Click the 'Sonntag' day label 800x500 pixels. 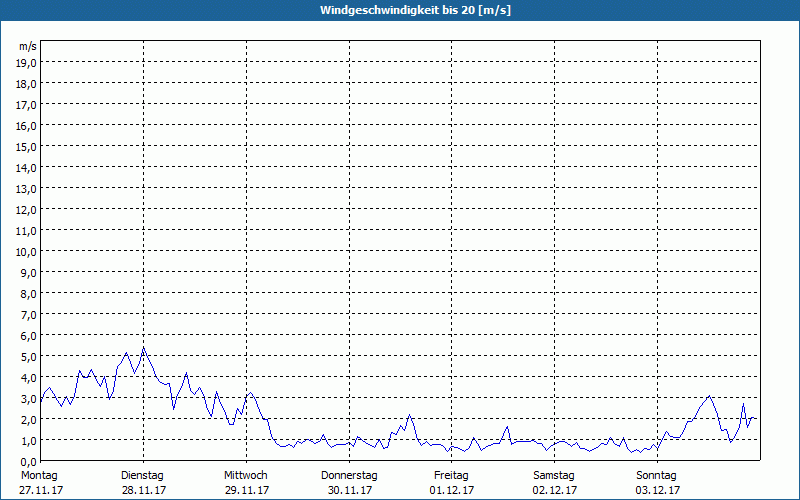657,476
